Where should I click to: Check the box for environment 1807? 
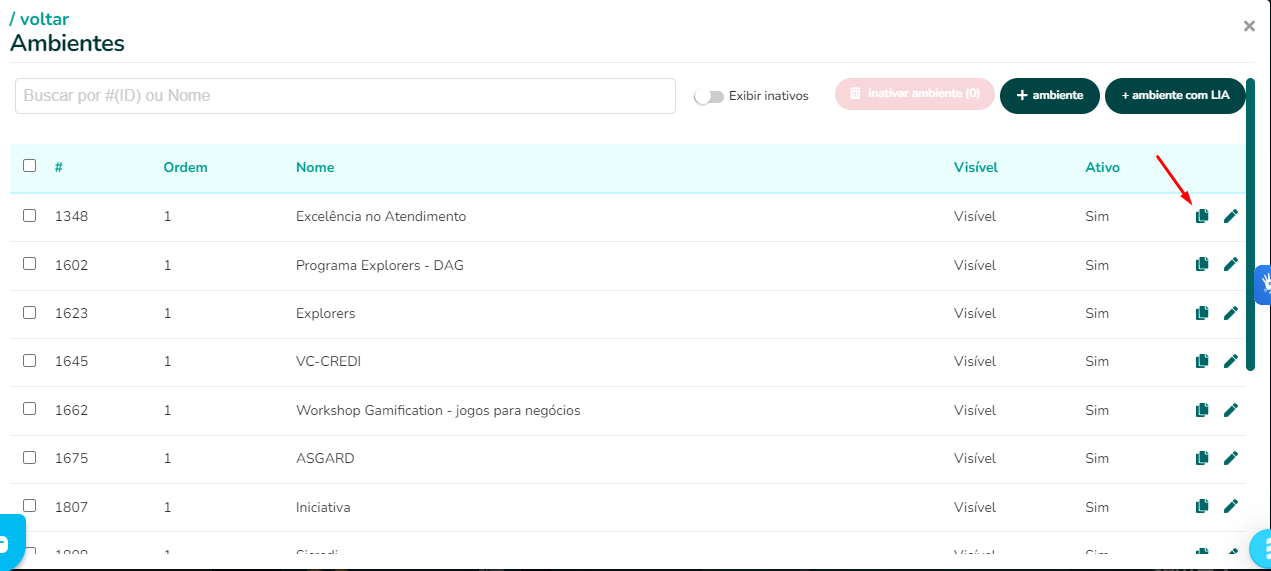tap(29, 506)
